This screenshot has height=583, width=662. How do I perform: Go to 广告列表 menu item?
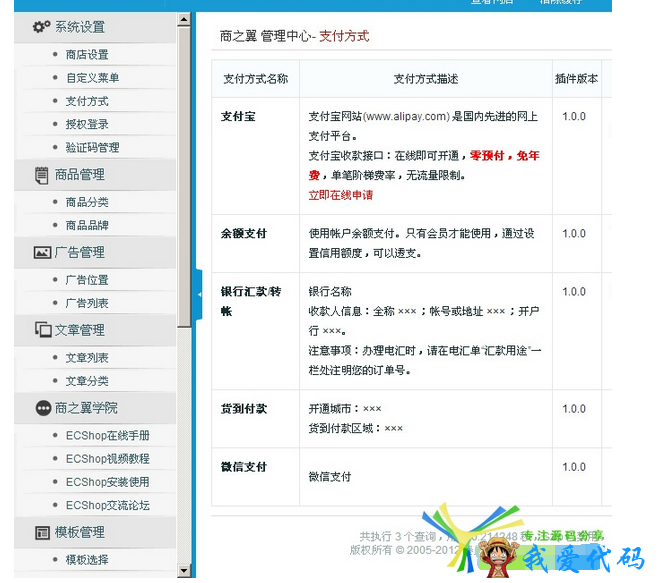coord(87,303)
